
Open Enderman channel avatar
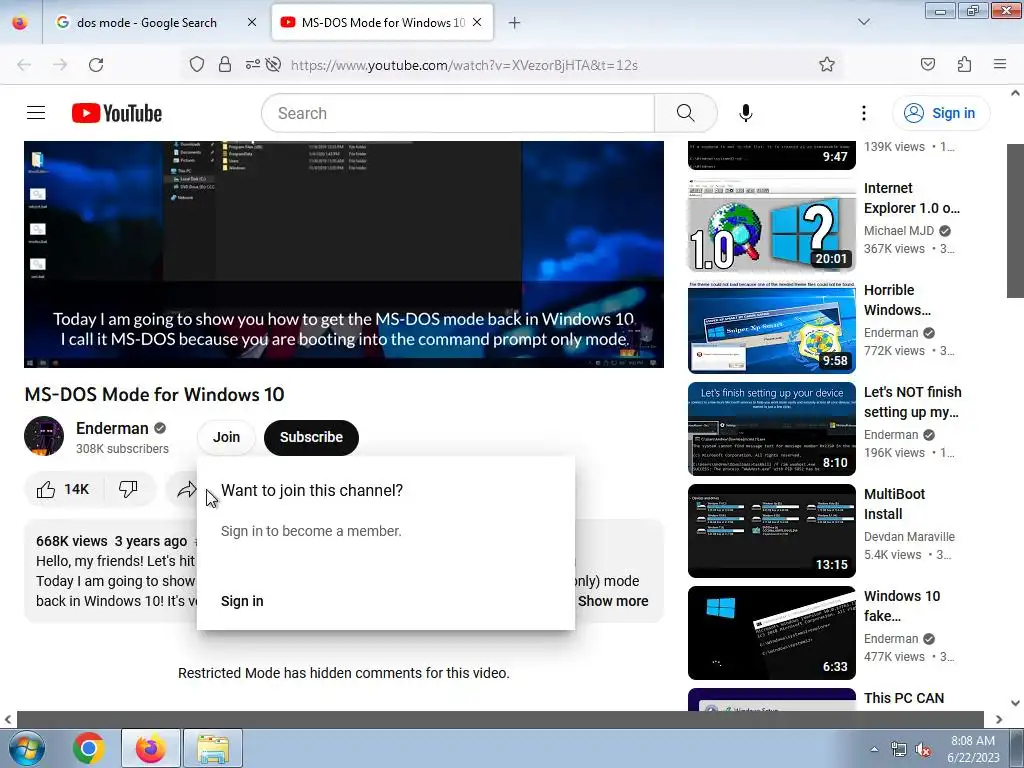click(x=44, y=436)
